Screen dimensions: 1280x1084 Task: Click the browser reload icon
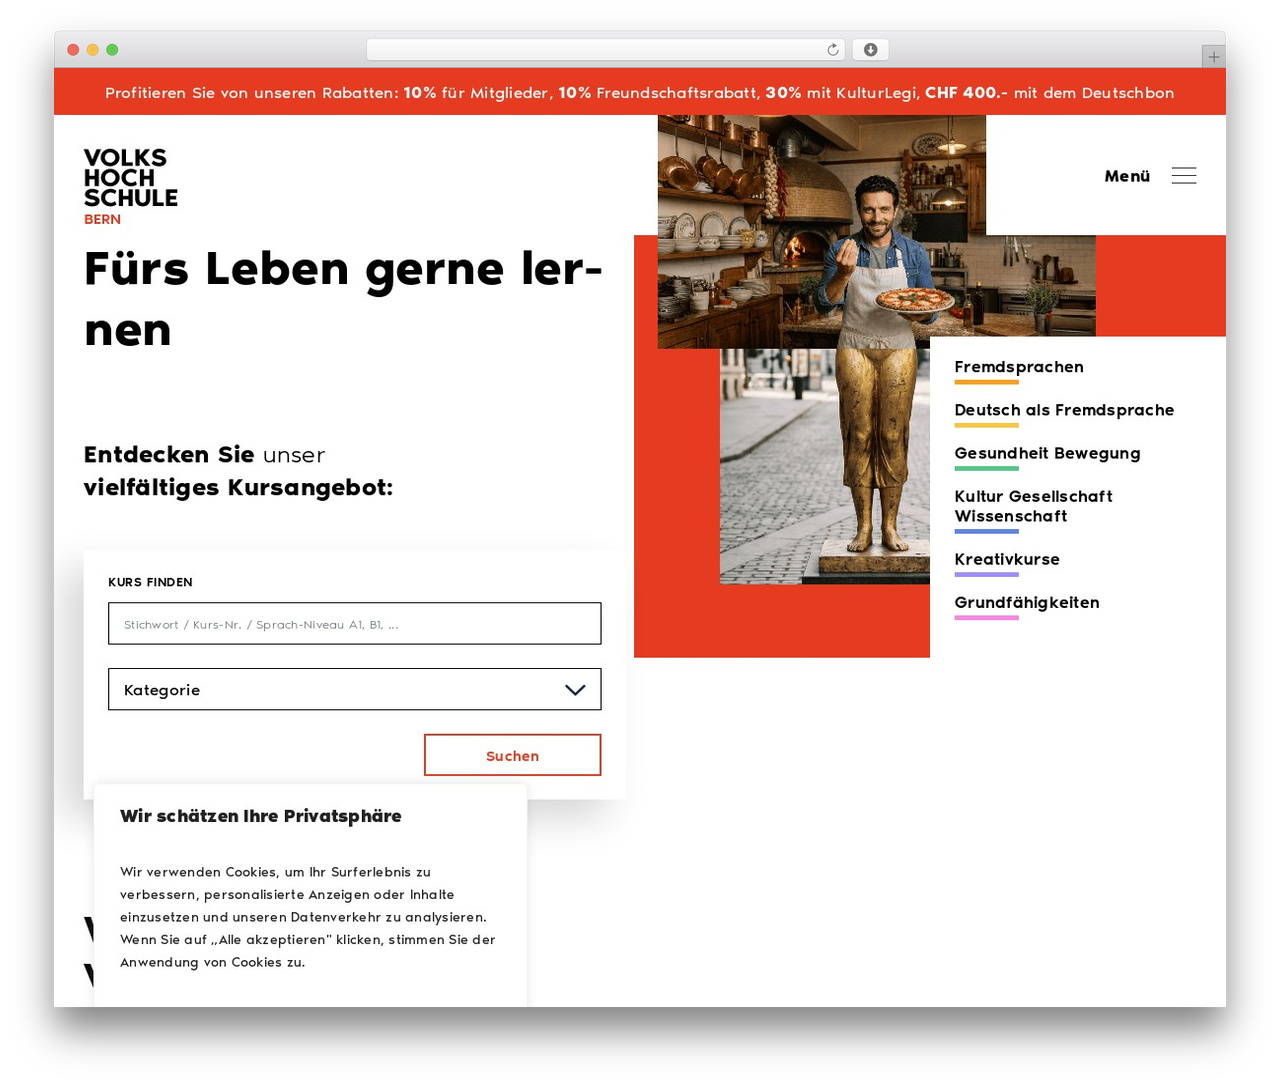pos(833,50)
